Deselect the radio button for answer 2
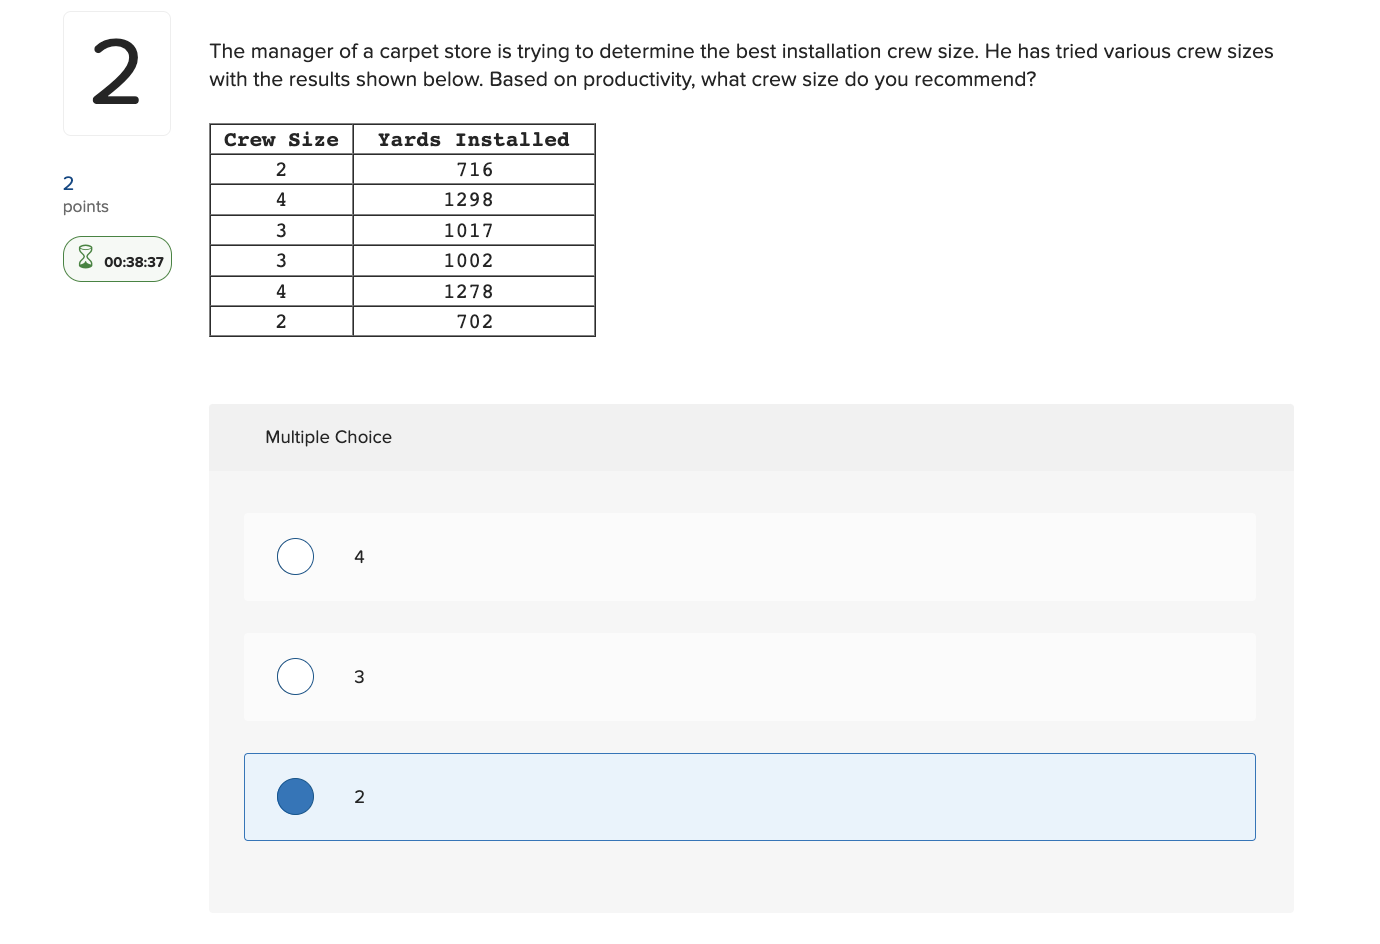The height and width of the screenshot is (944, 1380). pyautogui.click(x=295, y=797)
